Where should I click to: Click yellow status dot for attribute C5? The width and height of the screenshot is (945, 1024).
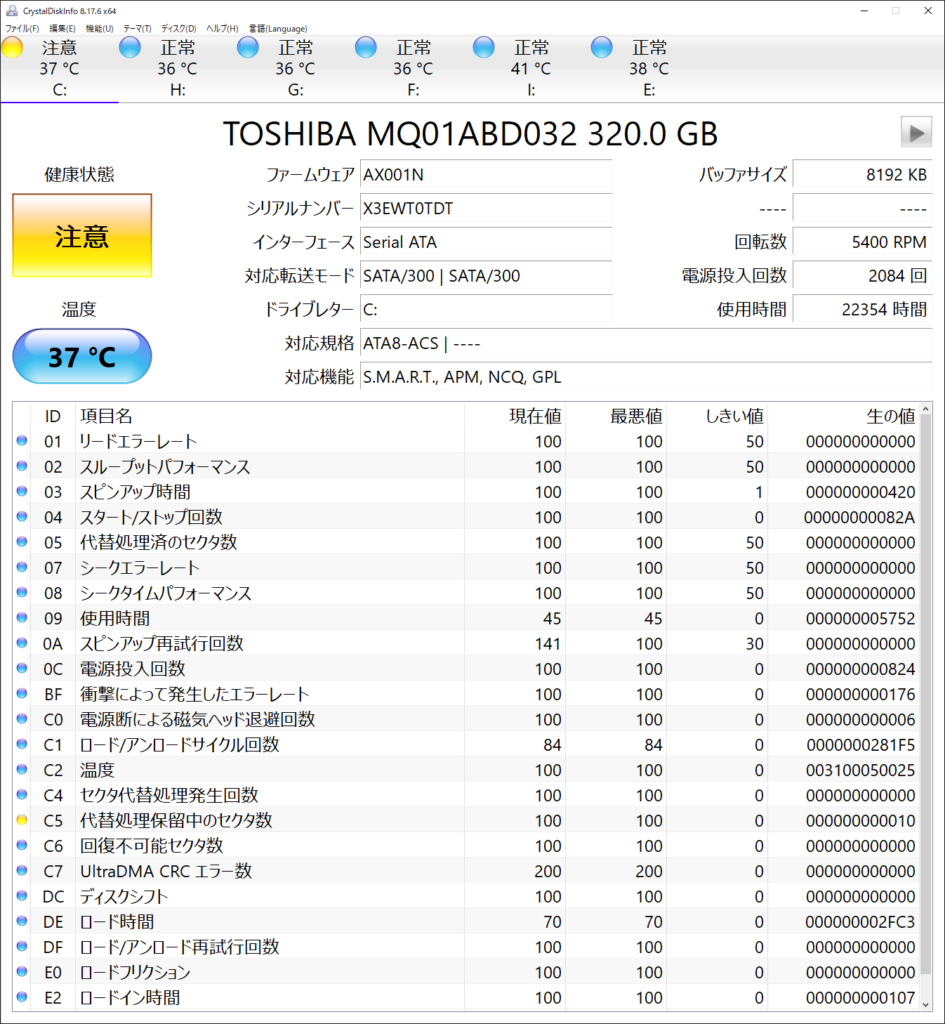click(22, 821)
